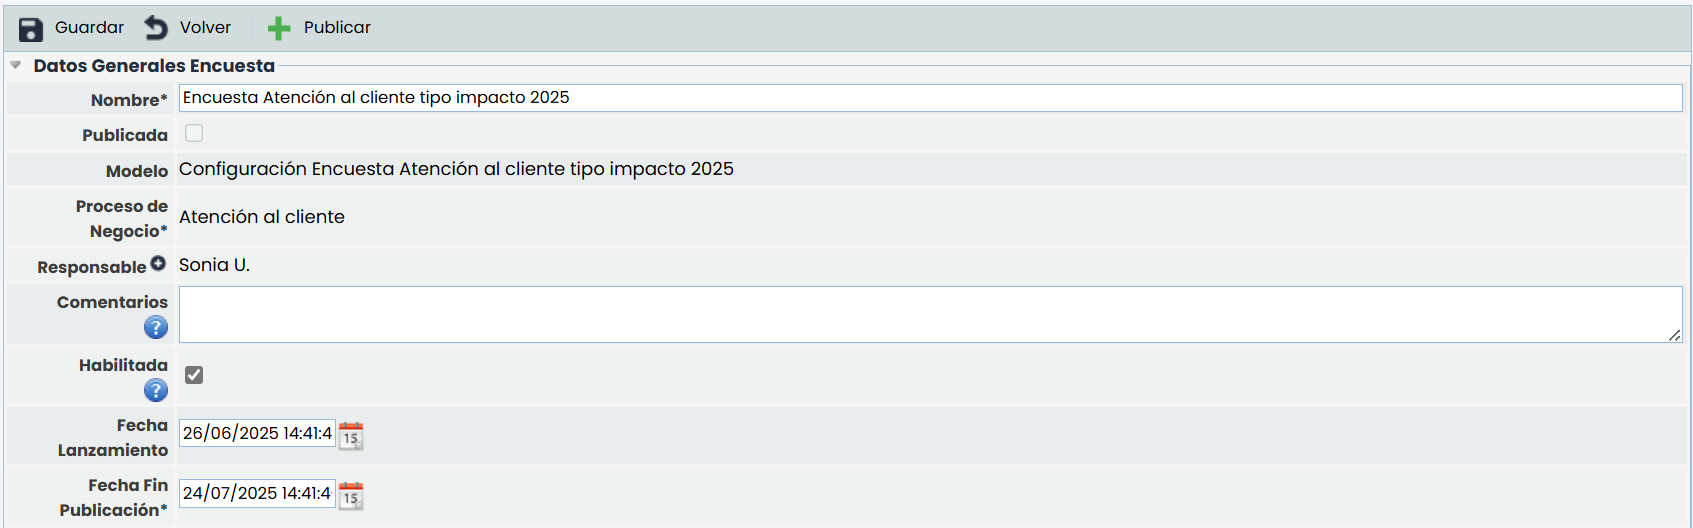The width and height of the screenshot is (1693, 528).
Task: Open the help icon under Habilitada
Action: (x=156, y=390)
